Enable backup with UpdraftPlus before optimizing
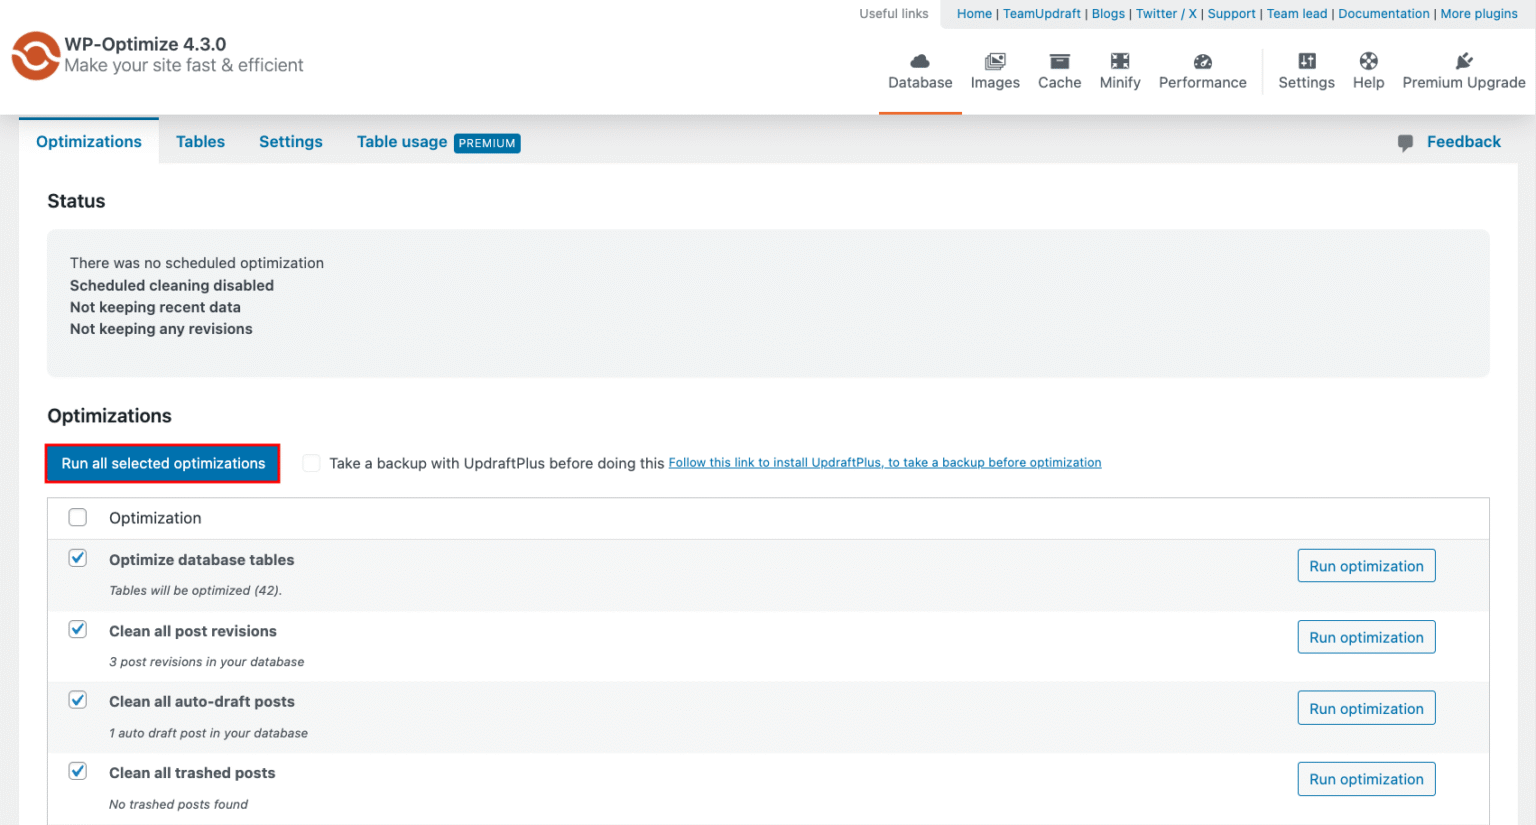Viewport: 1536px width, 825px height. [x=311, y=463]
